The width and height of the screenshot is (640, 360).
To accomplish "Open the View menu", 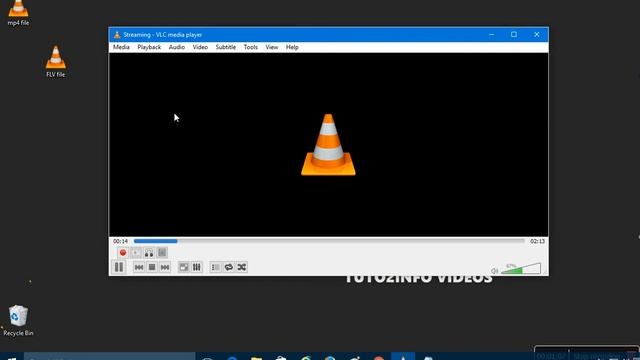I will pos(271,47).
